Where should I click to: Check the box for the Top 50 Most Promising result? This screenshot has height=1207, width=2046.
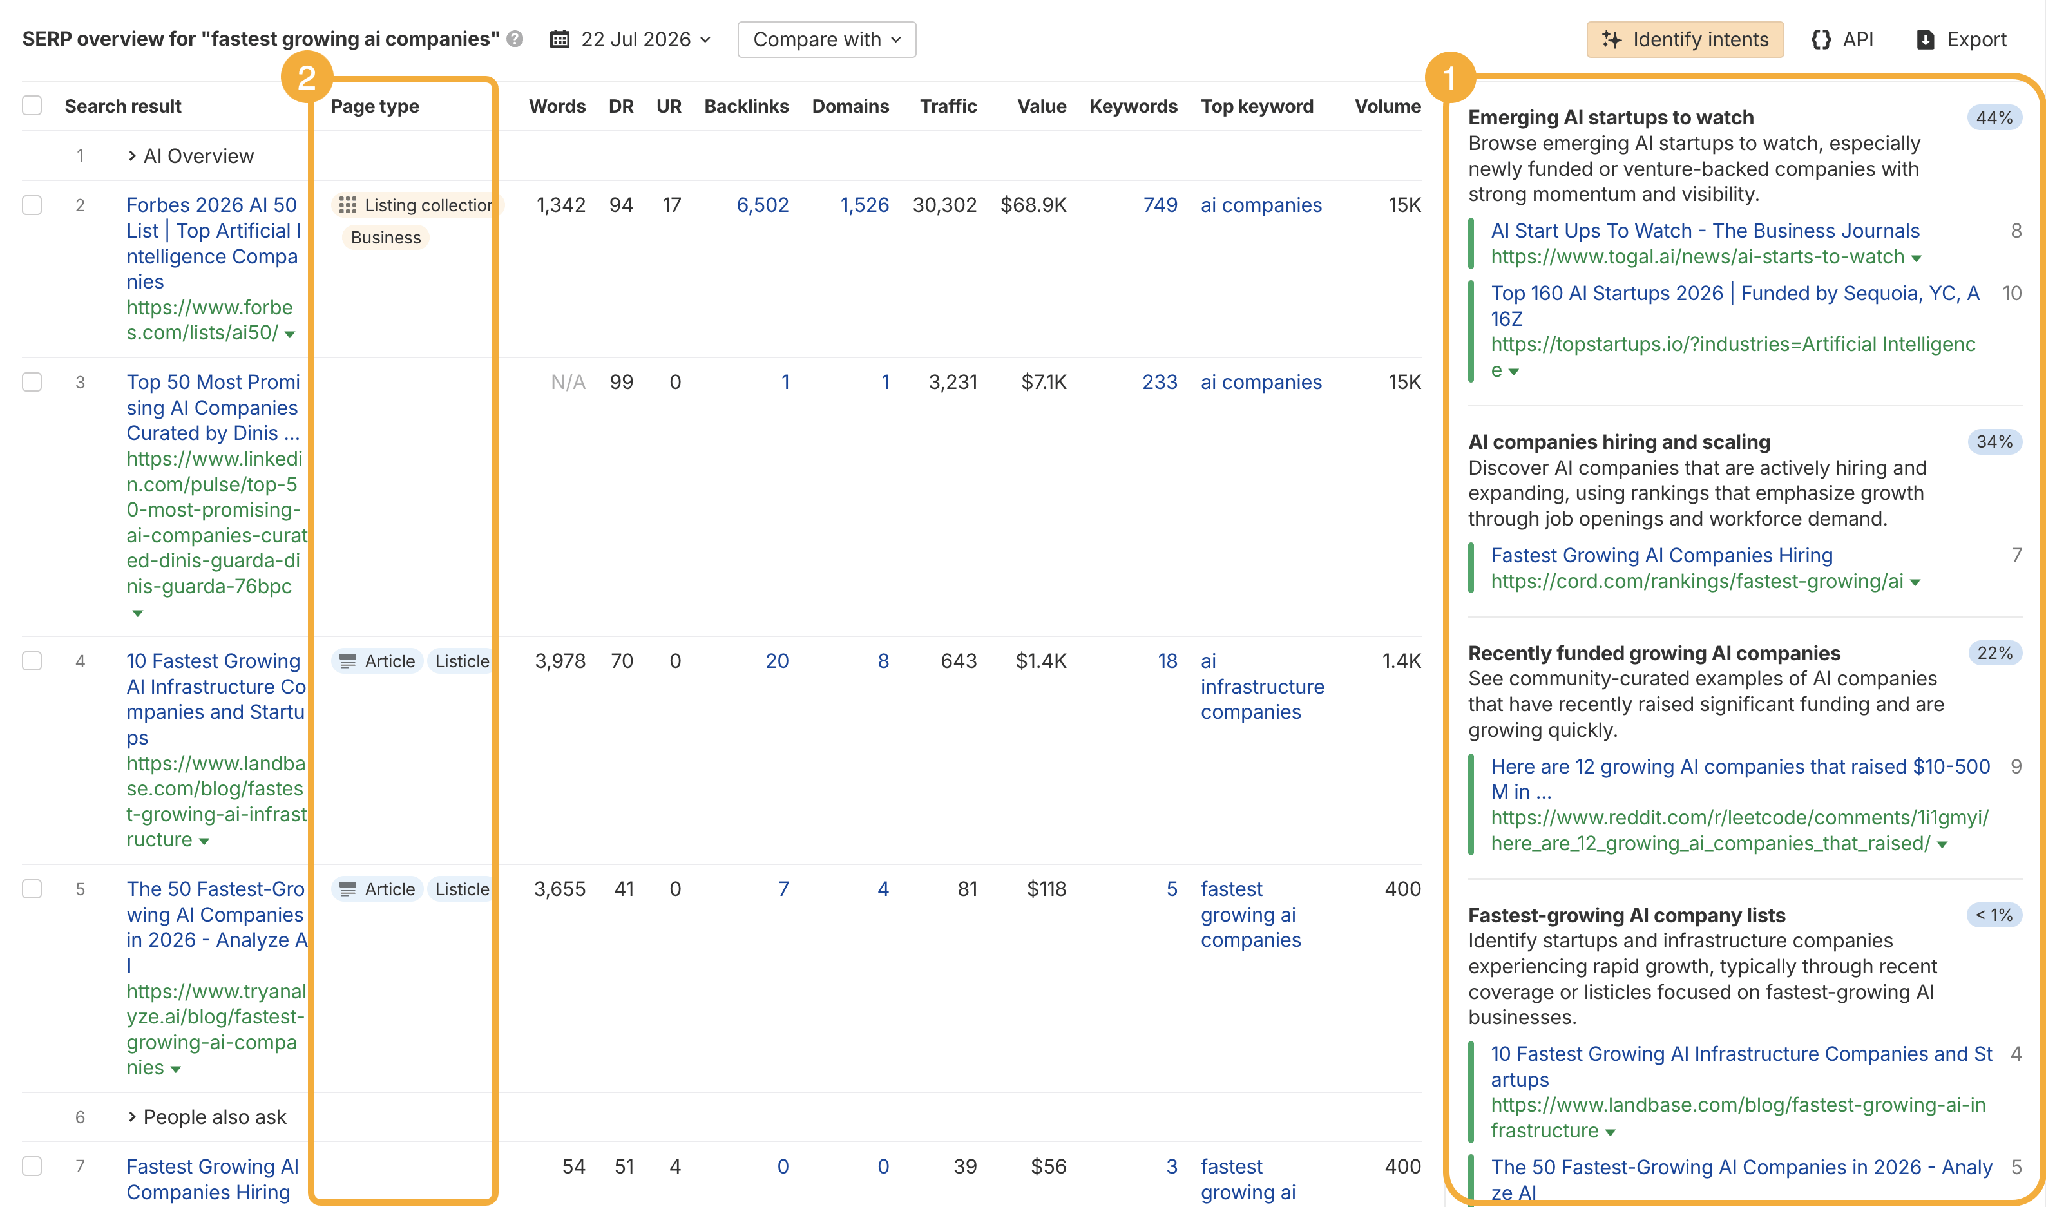pyautogui.click(x=32, y=382)
